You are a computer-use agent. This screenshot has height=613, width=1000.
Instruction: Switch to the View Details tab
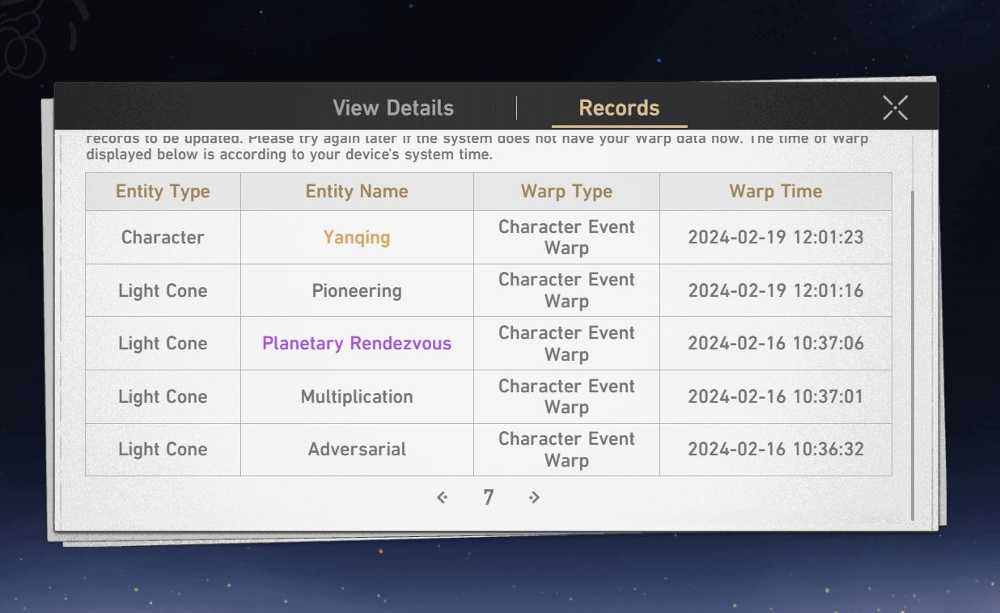[x=393, y=108]
